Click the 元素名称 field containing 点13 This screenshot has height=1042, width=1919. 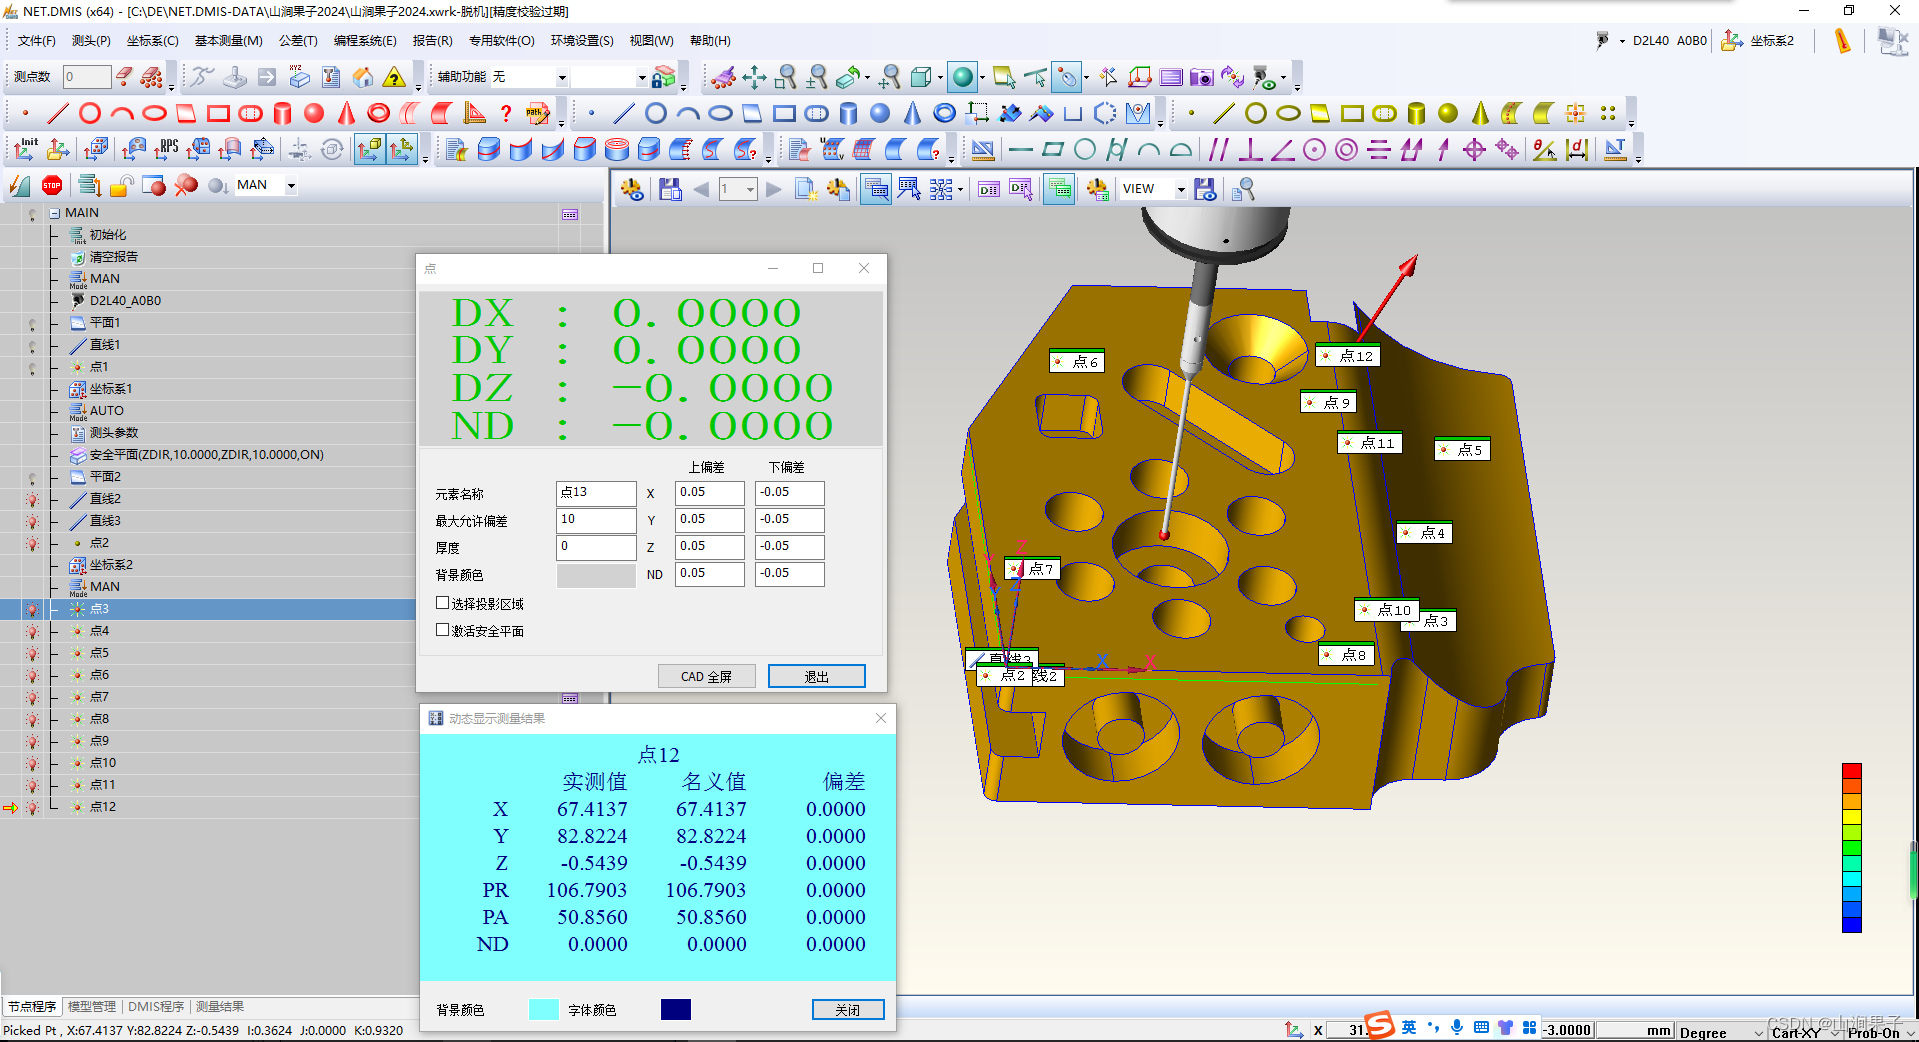coord(596,493)
